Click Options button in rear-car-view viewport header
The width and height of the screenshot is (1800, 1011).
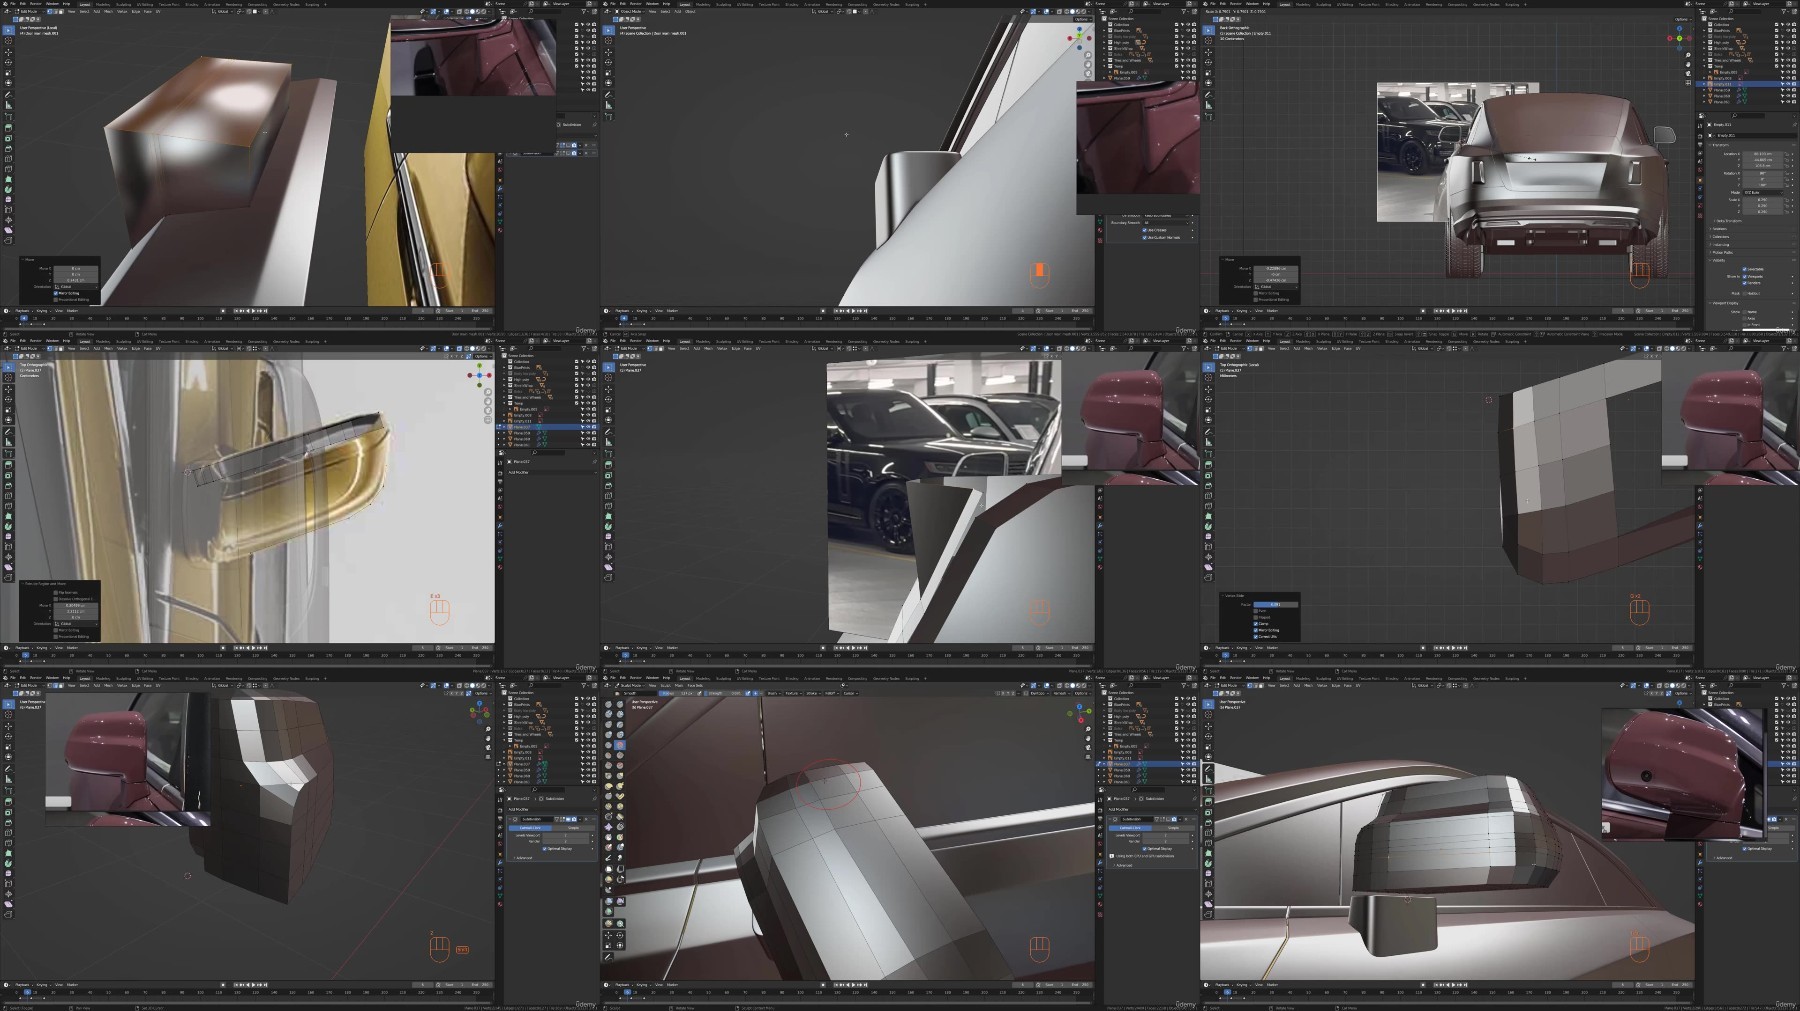click(1683, 19)
